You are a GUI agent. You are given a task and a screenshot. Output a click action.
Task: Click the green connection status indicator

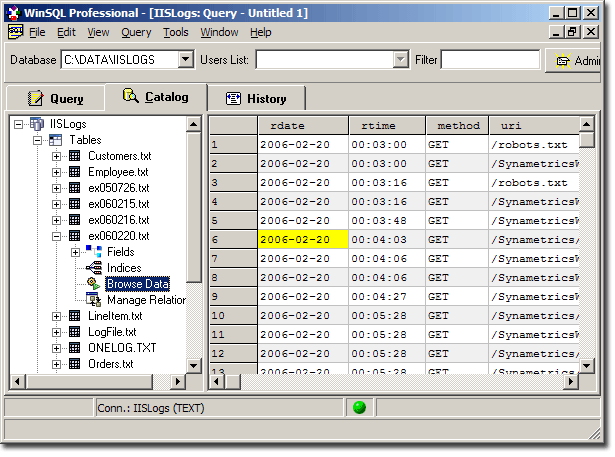359,408
